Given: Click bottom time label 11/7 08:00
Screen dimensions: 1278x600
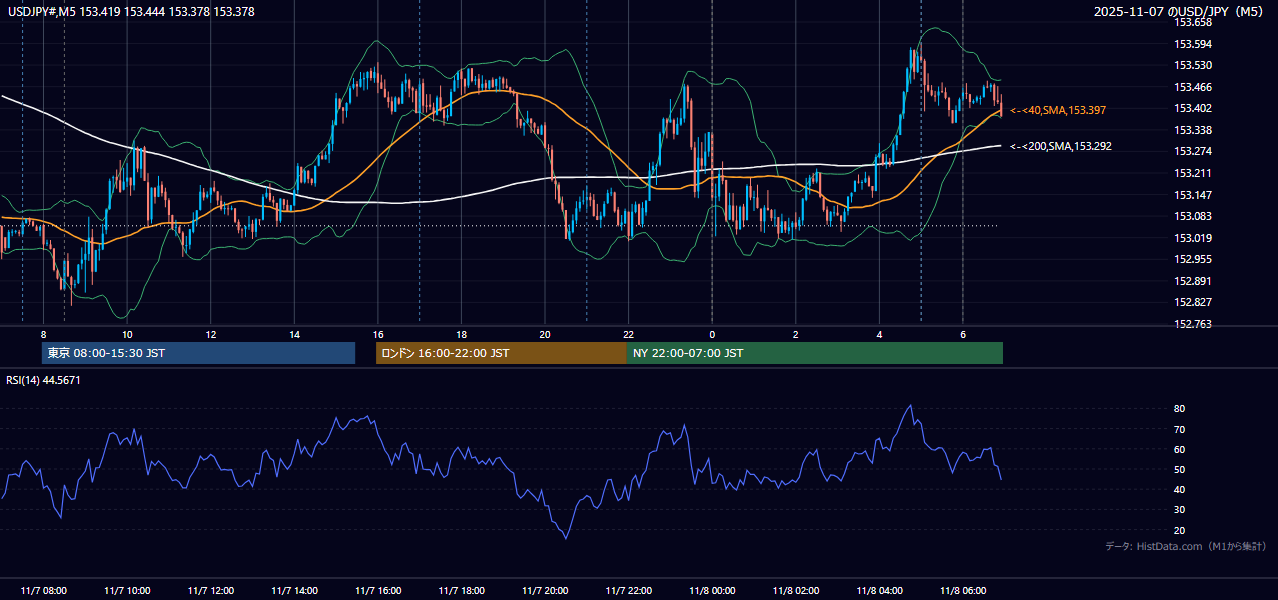Looking at the screenshot, I should 43,590.
